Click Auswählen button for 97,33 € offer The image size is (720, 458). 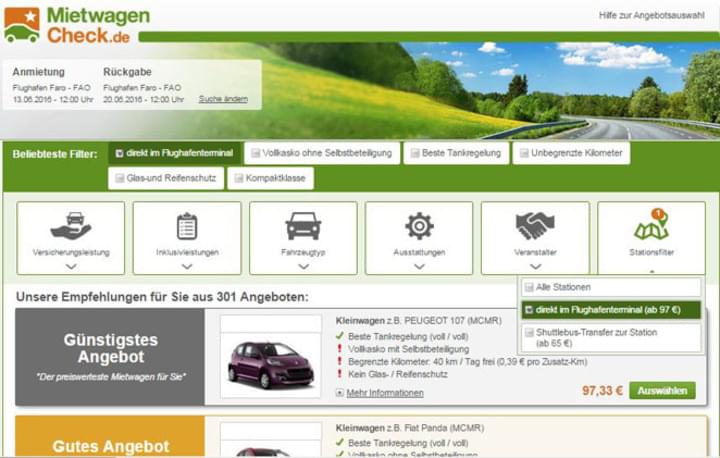pos(662,390)
